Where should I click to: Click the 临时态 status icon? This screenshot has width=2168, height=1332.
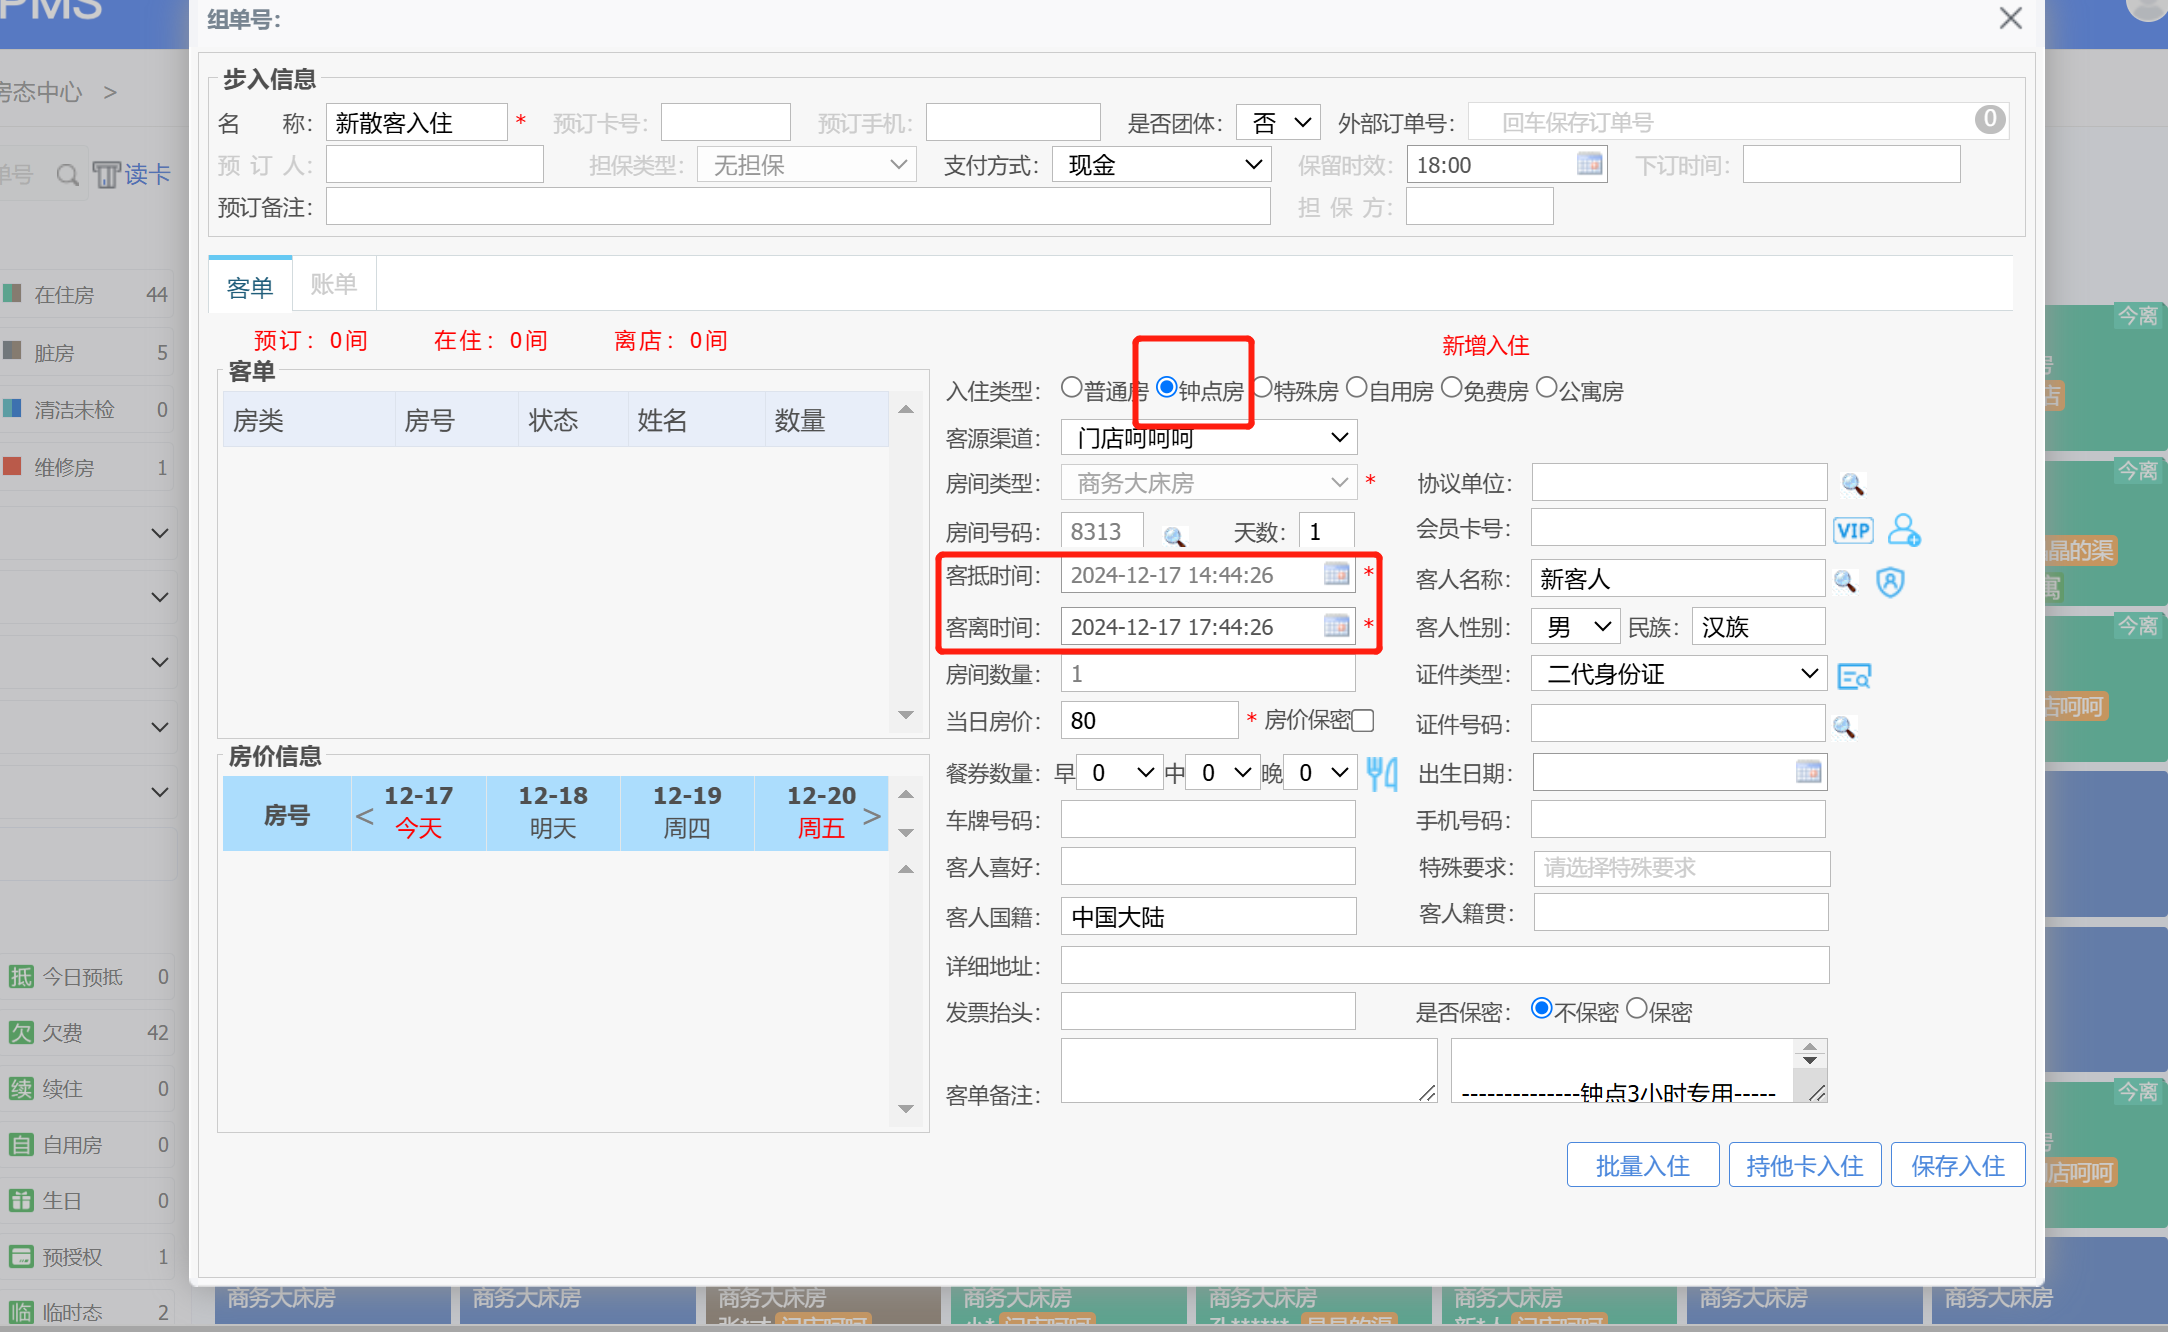coord(21,1313)
